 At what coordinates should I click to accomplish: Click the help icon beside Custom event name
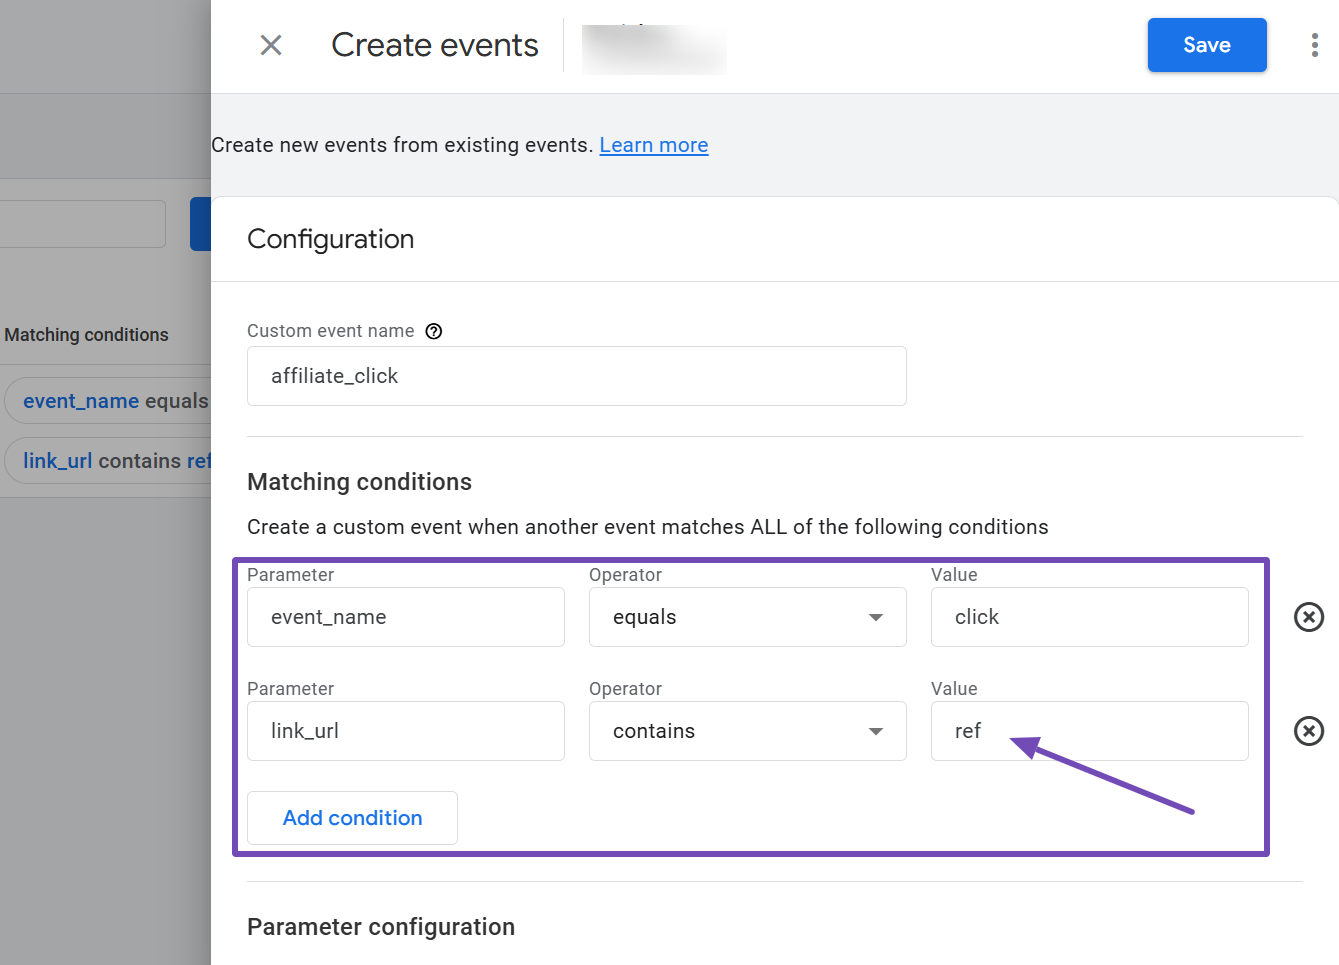pos(434,331)
